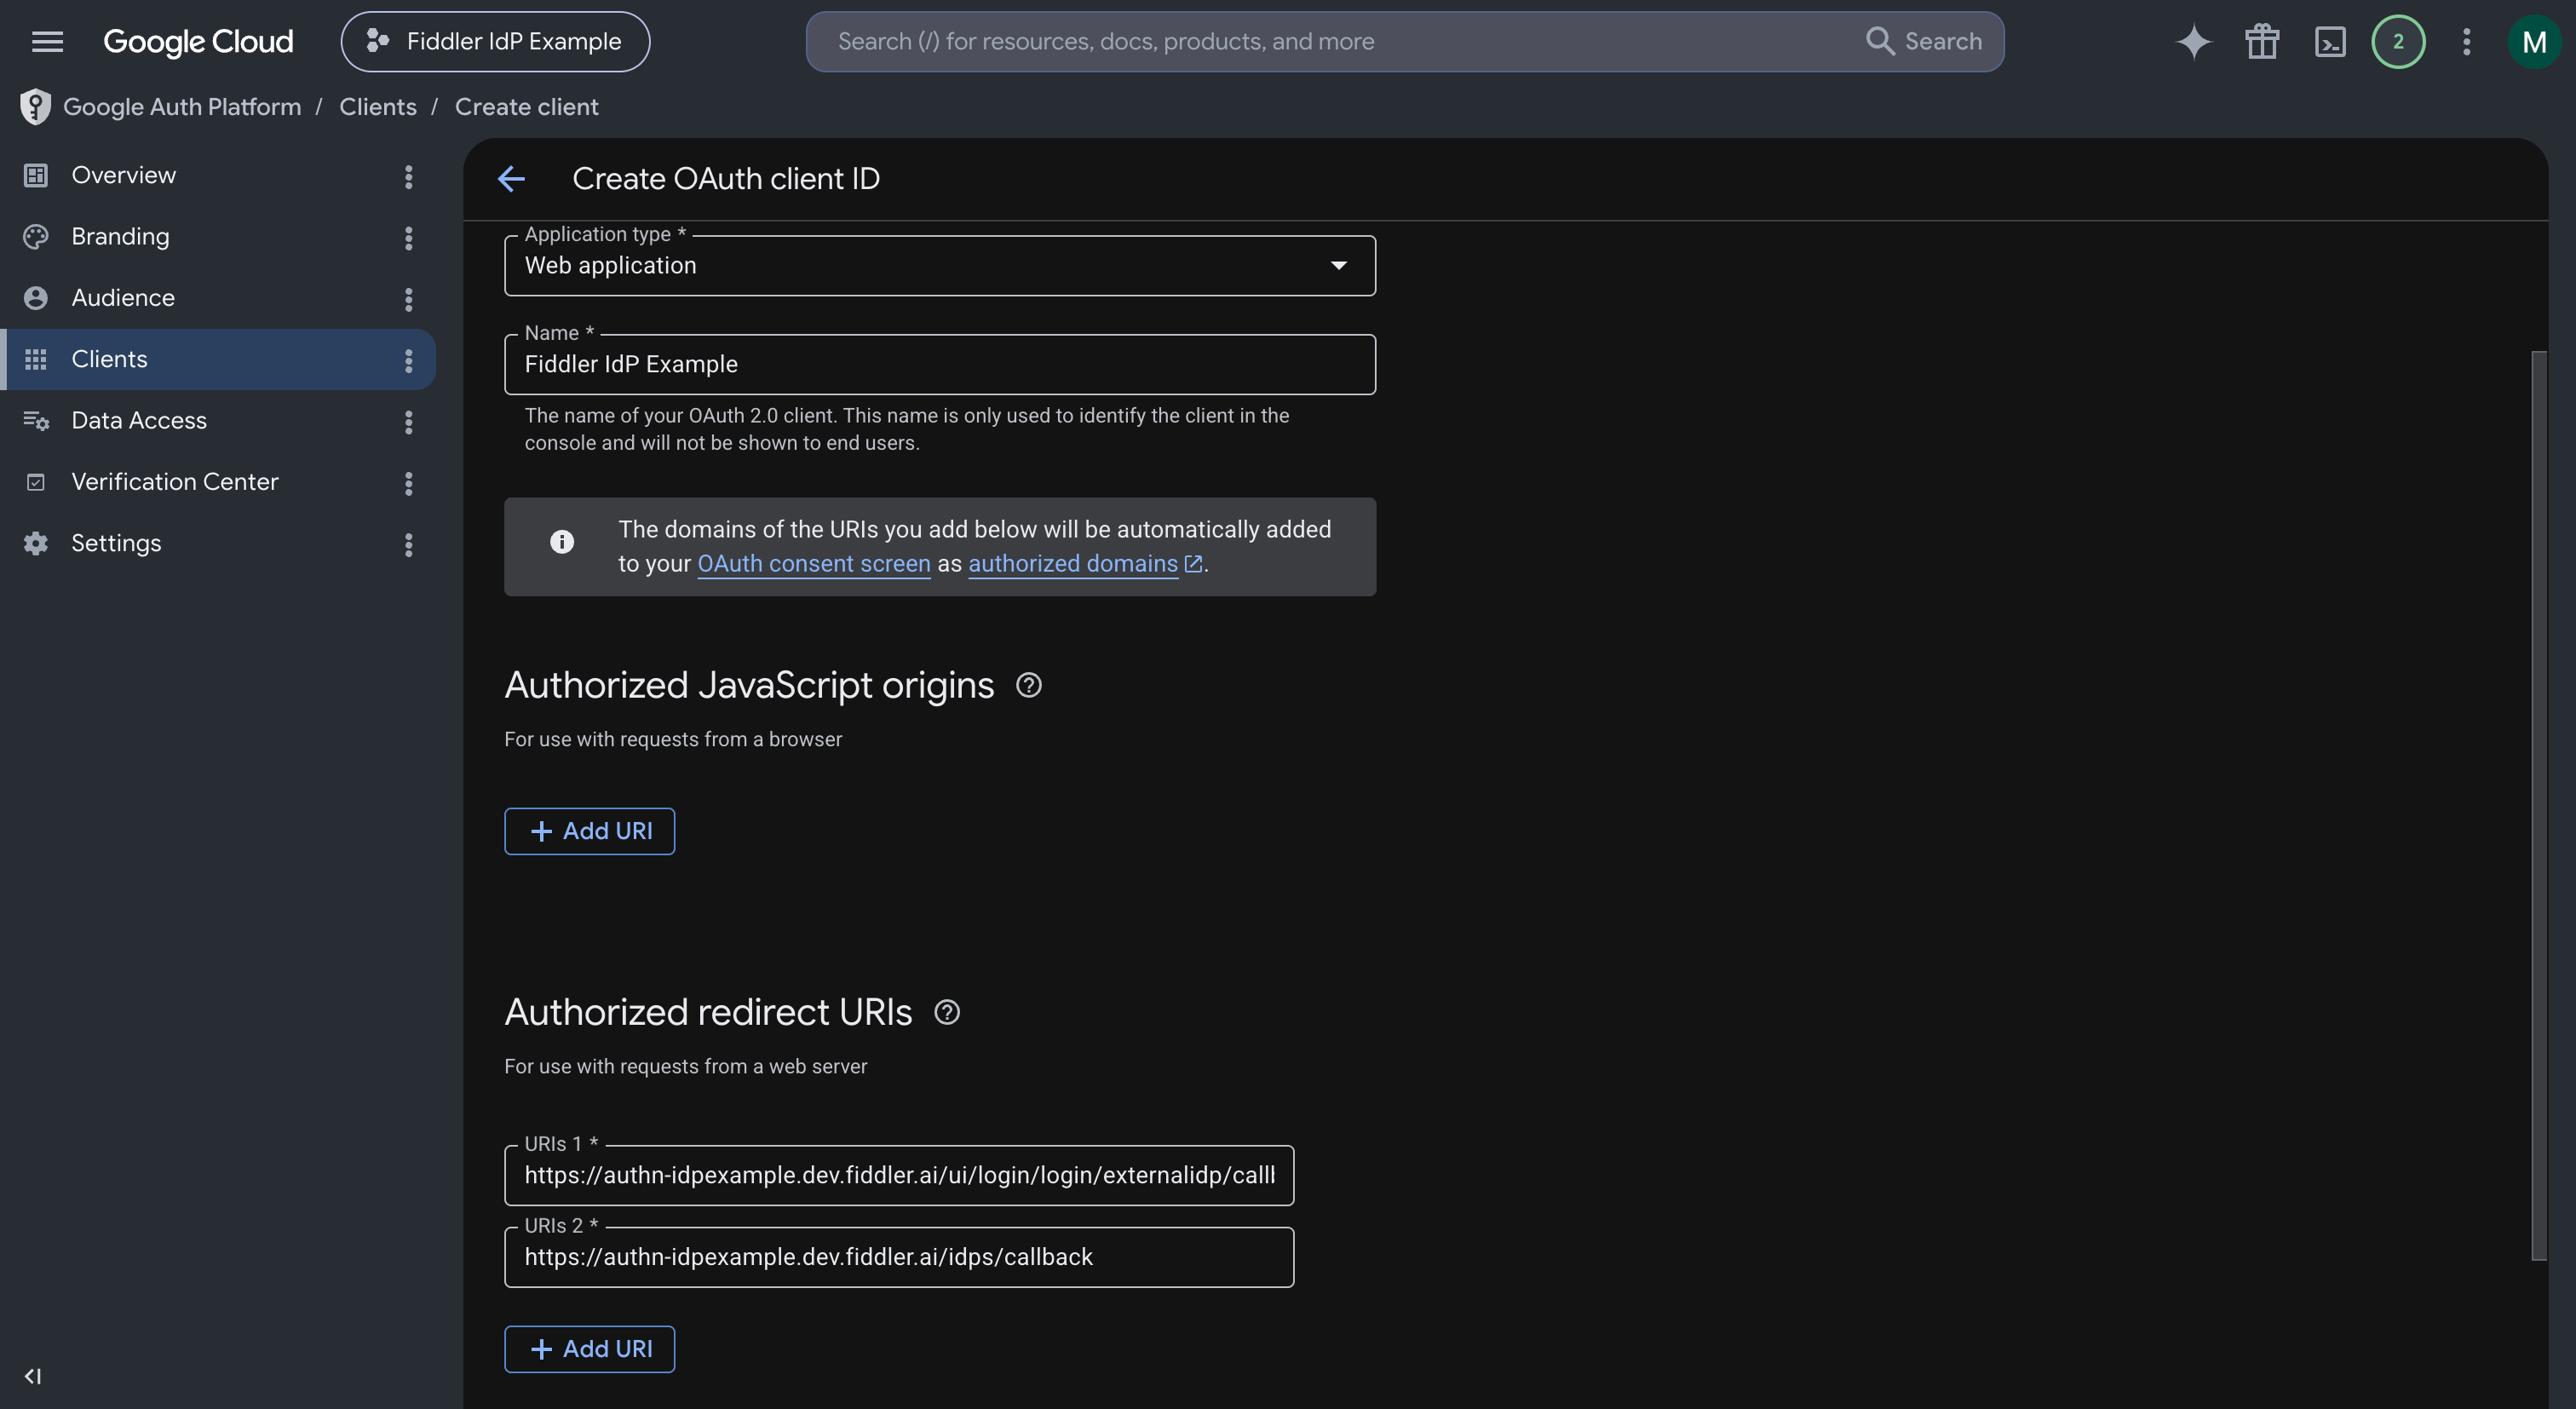The image size is (2576, 1409).
Task: Click the vertical scrollbar of the form
Action: tap(2538, 805)
